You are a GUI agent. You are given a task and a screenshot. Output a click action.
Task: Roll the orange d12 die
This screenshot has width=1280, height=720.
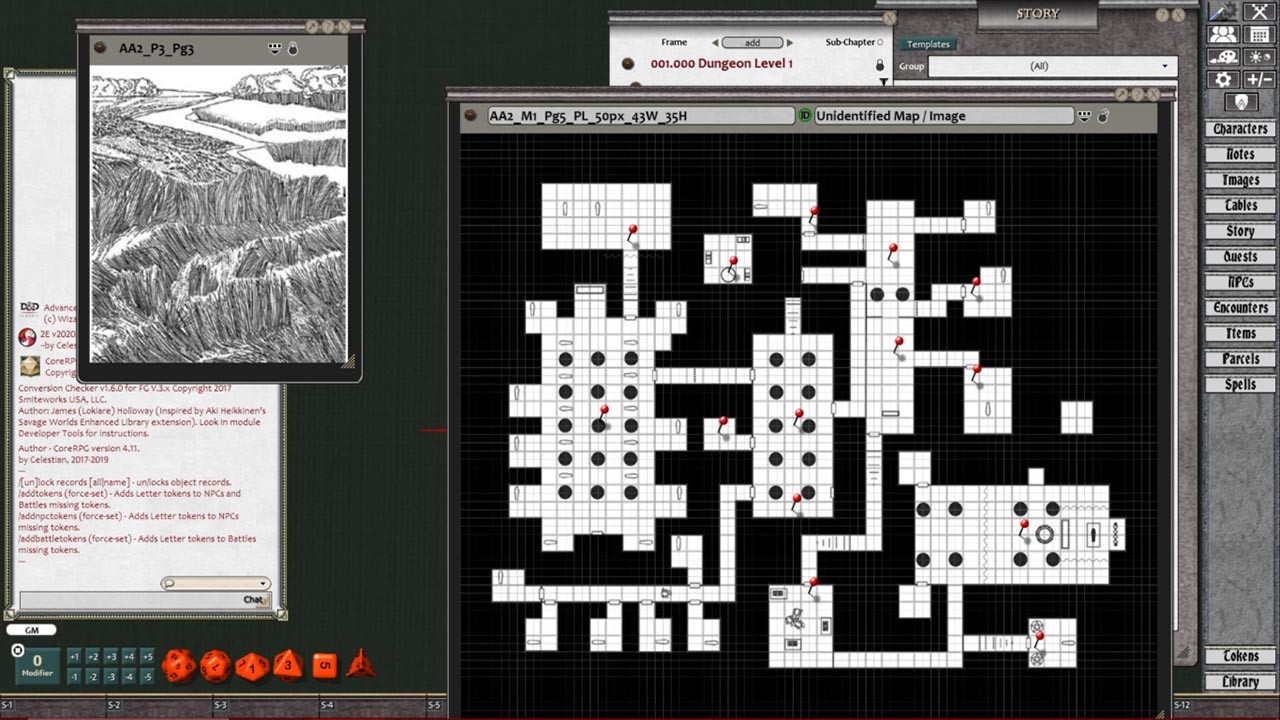click(x=216, y=665)
